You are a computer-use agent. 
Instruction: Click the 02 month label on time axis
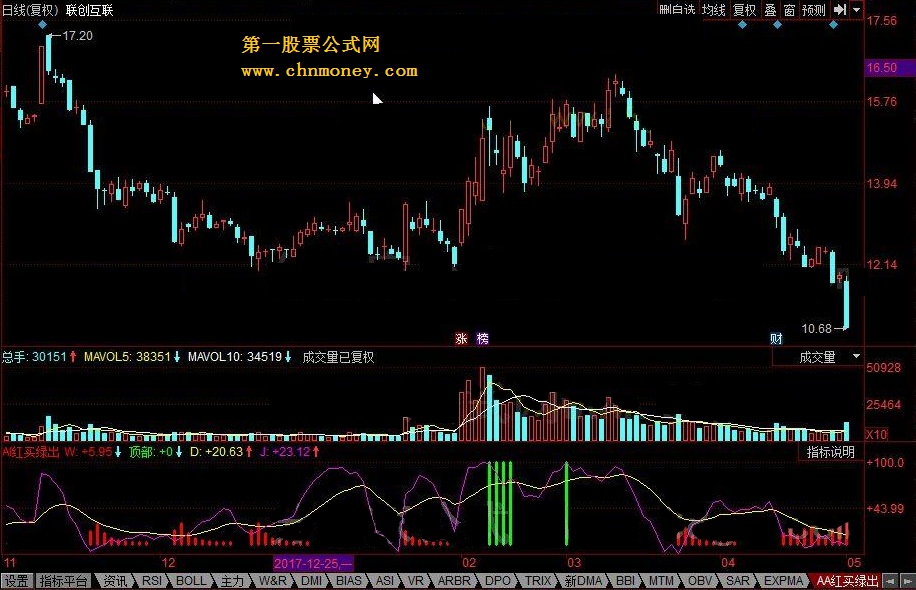(x=469, y=563)
